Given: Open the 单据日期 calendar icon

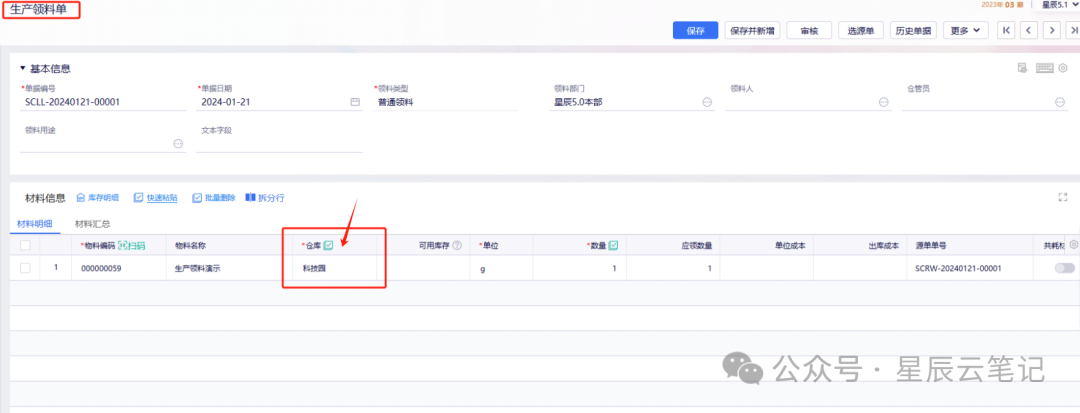Looking at the screenshot, I should pos(355,102).
